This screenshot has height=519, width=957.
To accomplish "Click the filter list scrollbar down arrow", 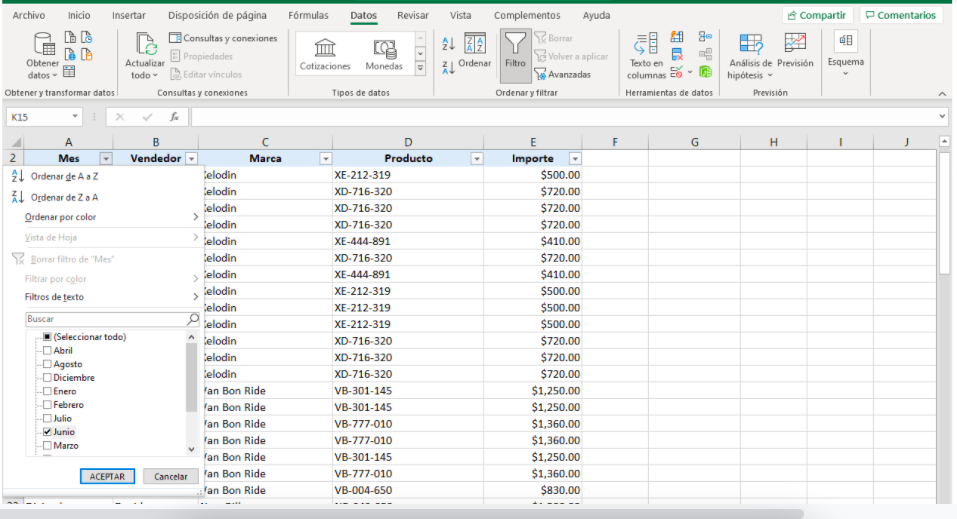I will 191,449.
